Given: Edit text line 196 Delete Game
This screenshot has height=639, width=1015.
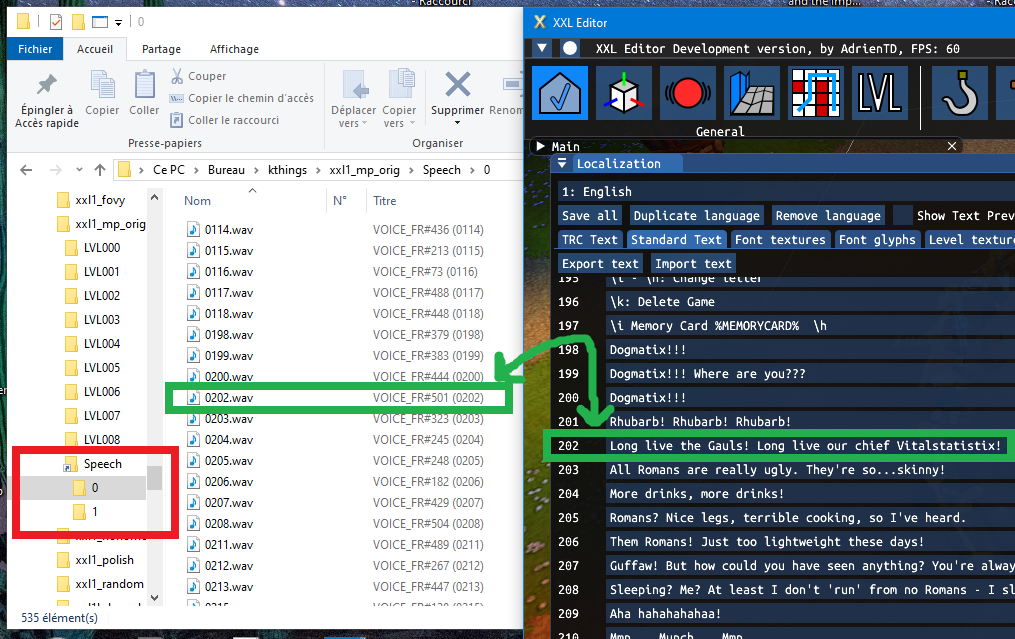Looking at the screenshot, I should coord(810,302).
